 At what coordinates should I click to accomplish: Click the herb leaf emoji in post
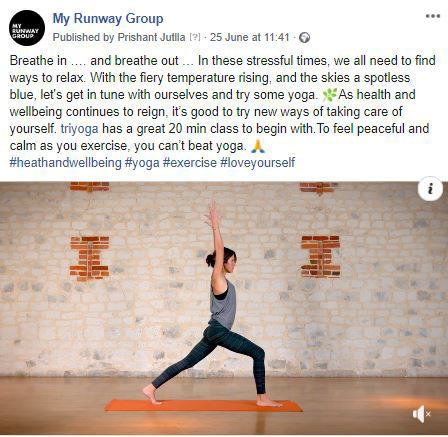(x=329, y=95)
